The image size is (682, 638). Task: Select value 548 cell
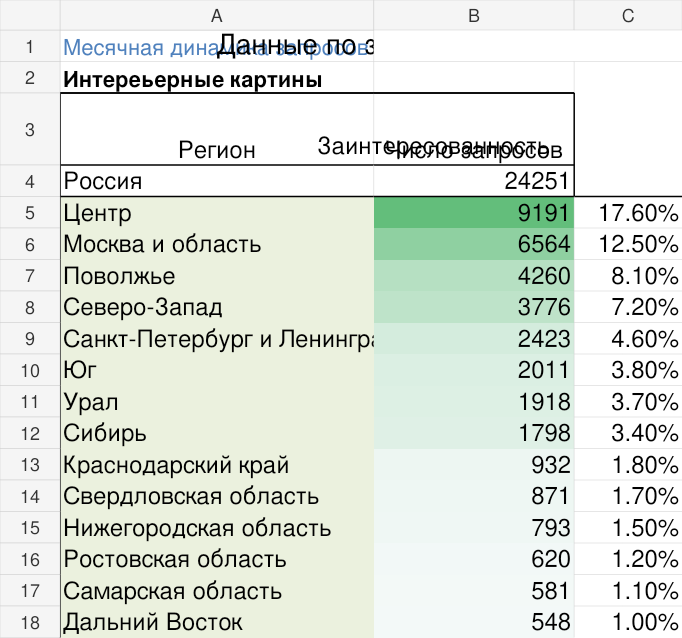(474, 621)
